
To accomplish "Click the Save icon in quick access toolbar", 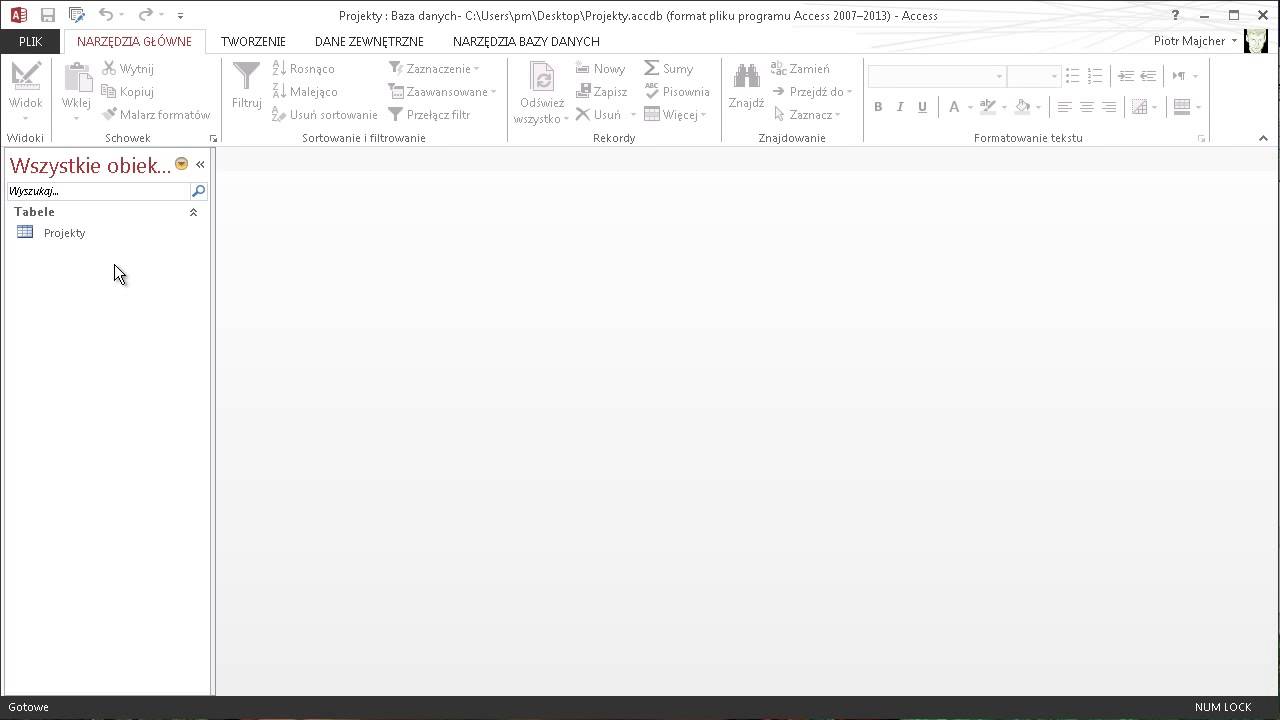I will coord(47,15).
